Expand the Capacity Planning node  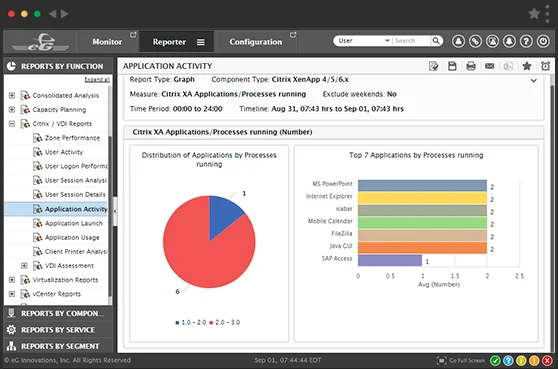(12, 110)
